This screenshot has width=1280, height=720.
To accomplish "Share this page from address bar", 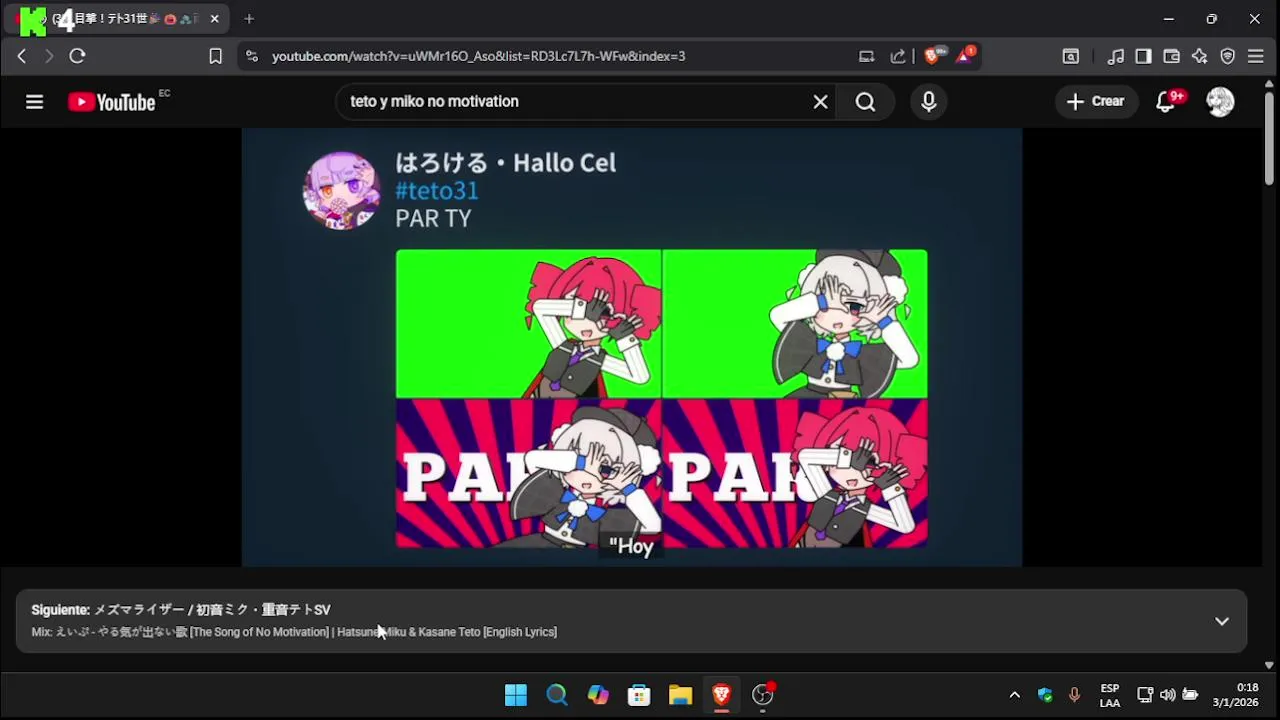I will 898,56.
